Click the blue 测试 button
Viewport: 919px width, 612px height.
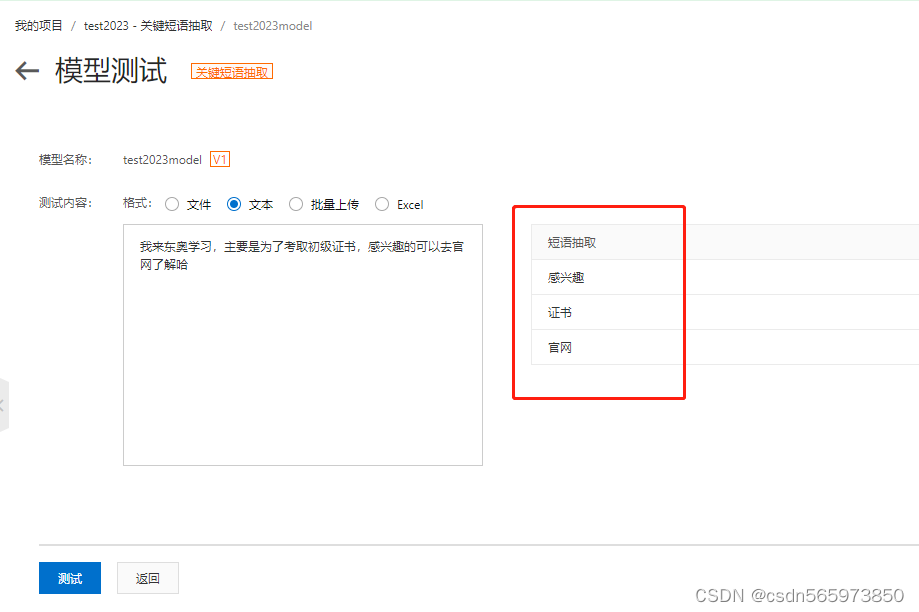[x=69, y=578]
